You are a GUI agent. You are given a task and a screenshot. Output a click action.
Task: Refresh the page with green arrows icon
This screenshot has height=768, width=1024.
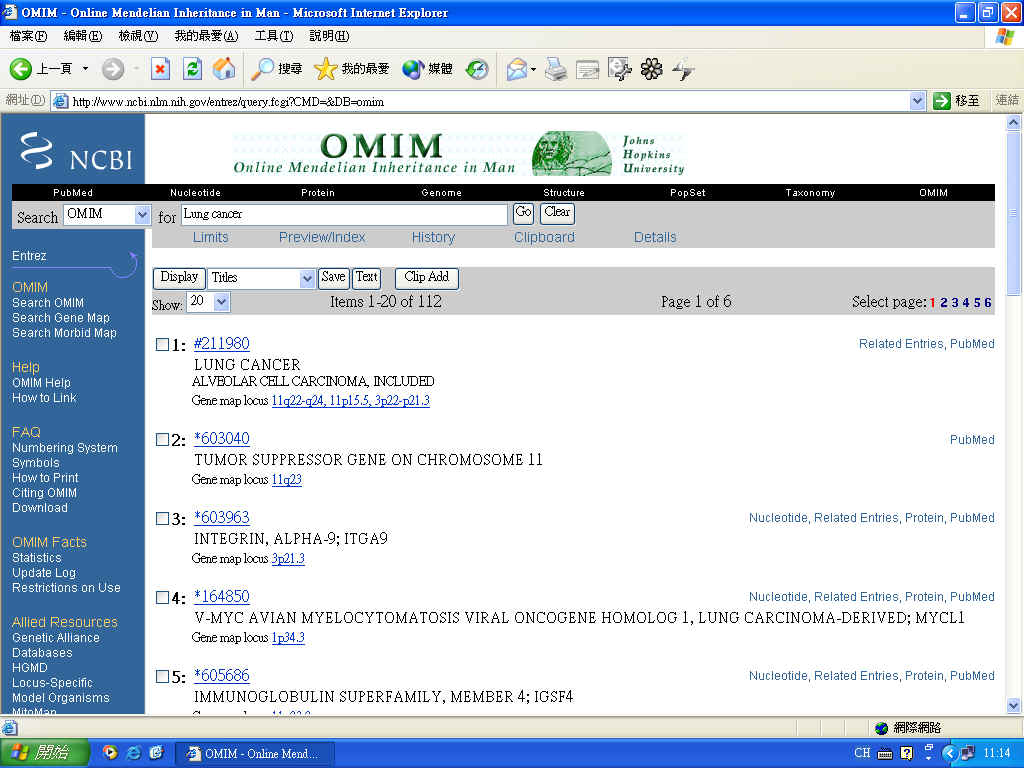[x=192, y=69]
